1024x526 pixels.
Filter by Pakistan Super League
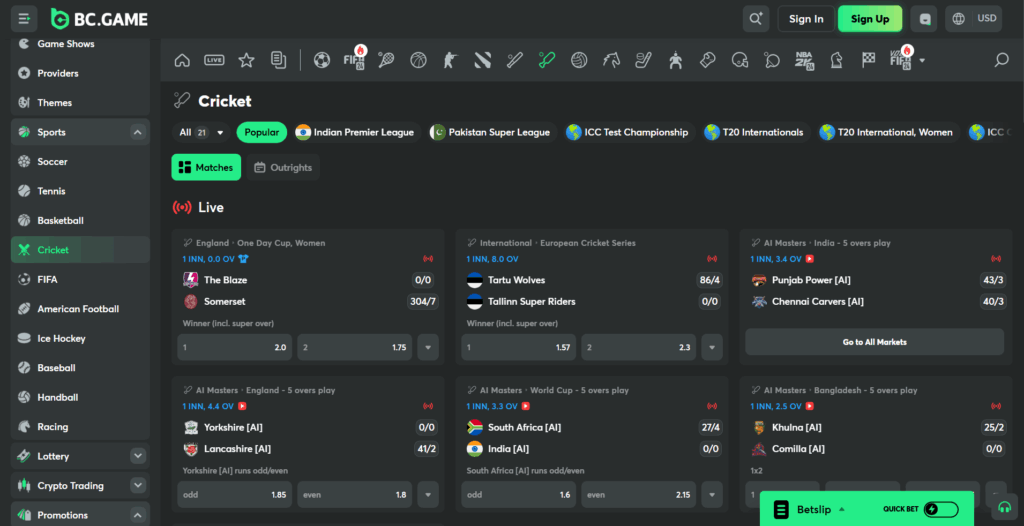tap(491, 132)
